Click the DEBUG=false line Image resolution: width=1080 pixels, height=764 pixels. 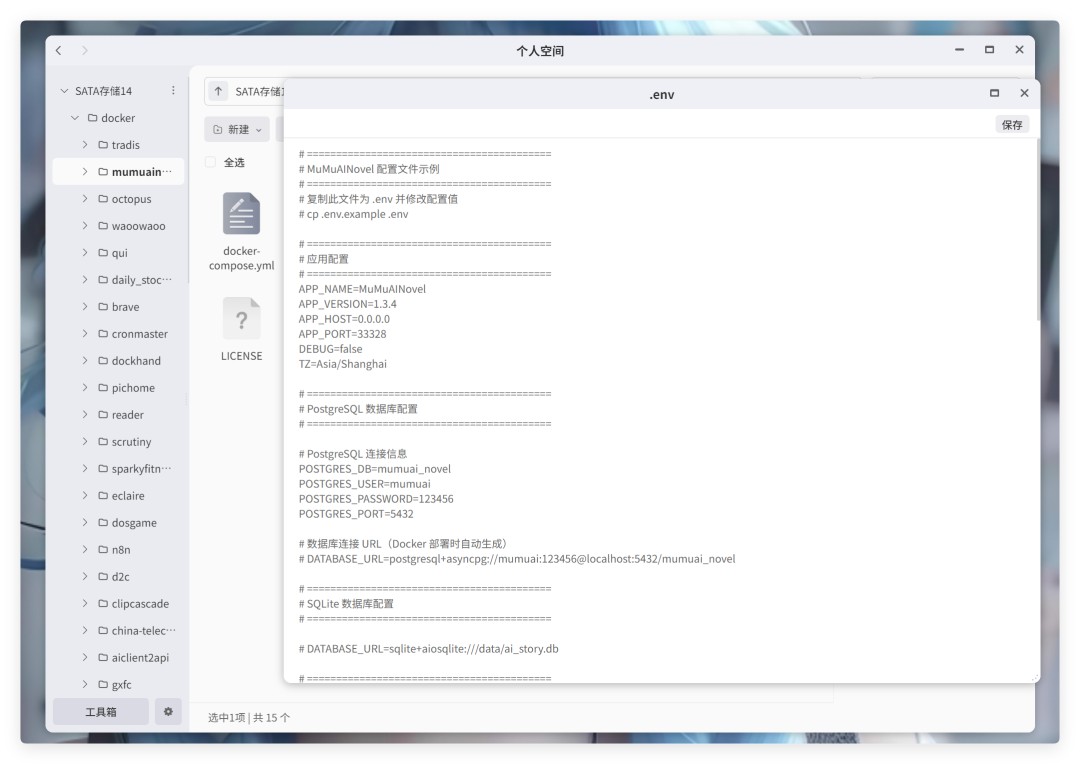[x=330, y=349]
